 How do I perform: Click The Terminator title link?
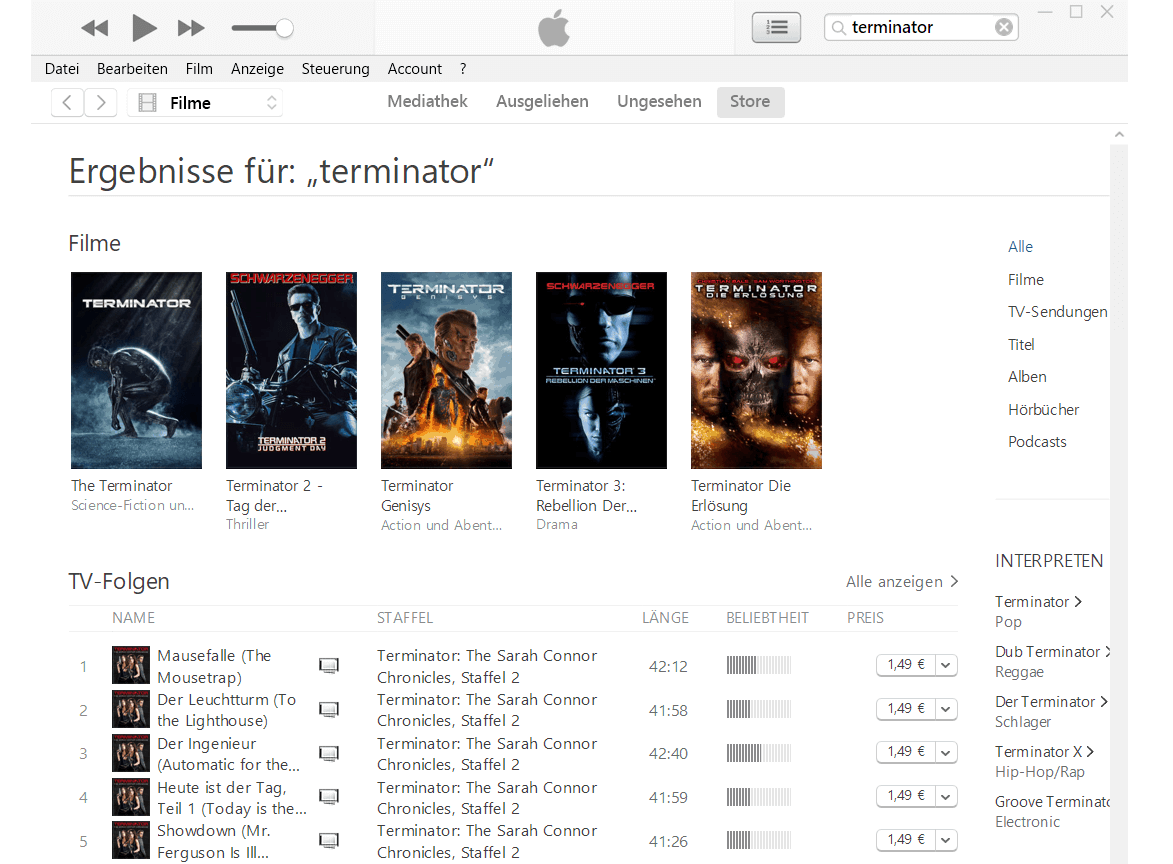pos(121,485)
